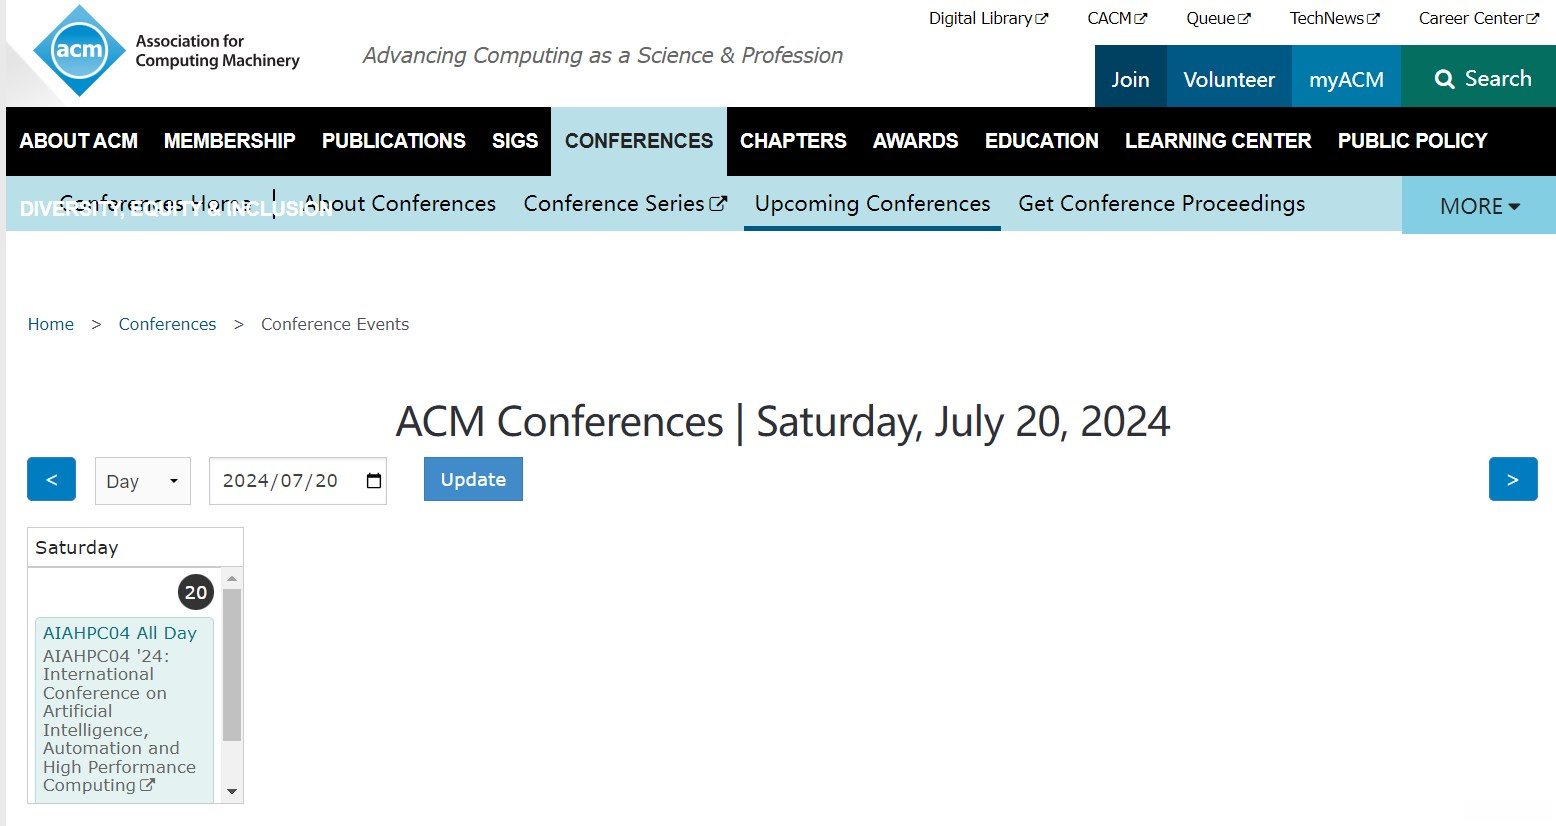
Task: Click the day 20 circle badge
Action: click(196, 592)
